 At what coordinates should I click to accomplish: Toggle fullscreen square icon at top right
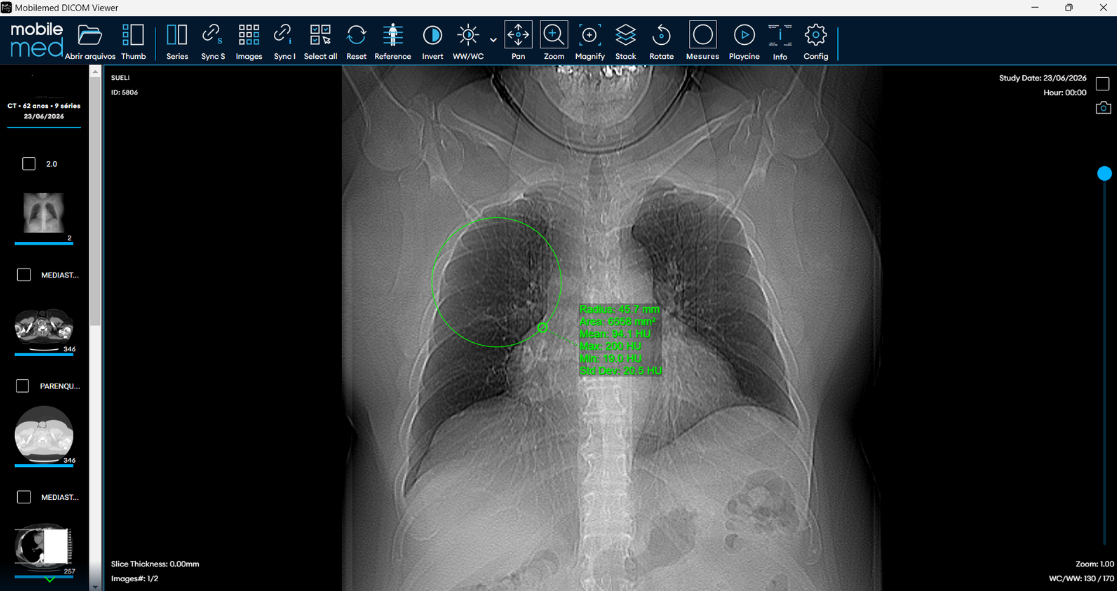[x=1103, y=84]
